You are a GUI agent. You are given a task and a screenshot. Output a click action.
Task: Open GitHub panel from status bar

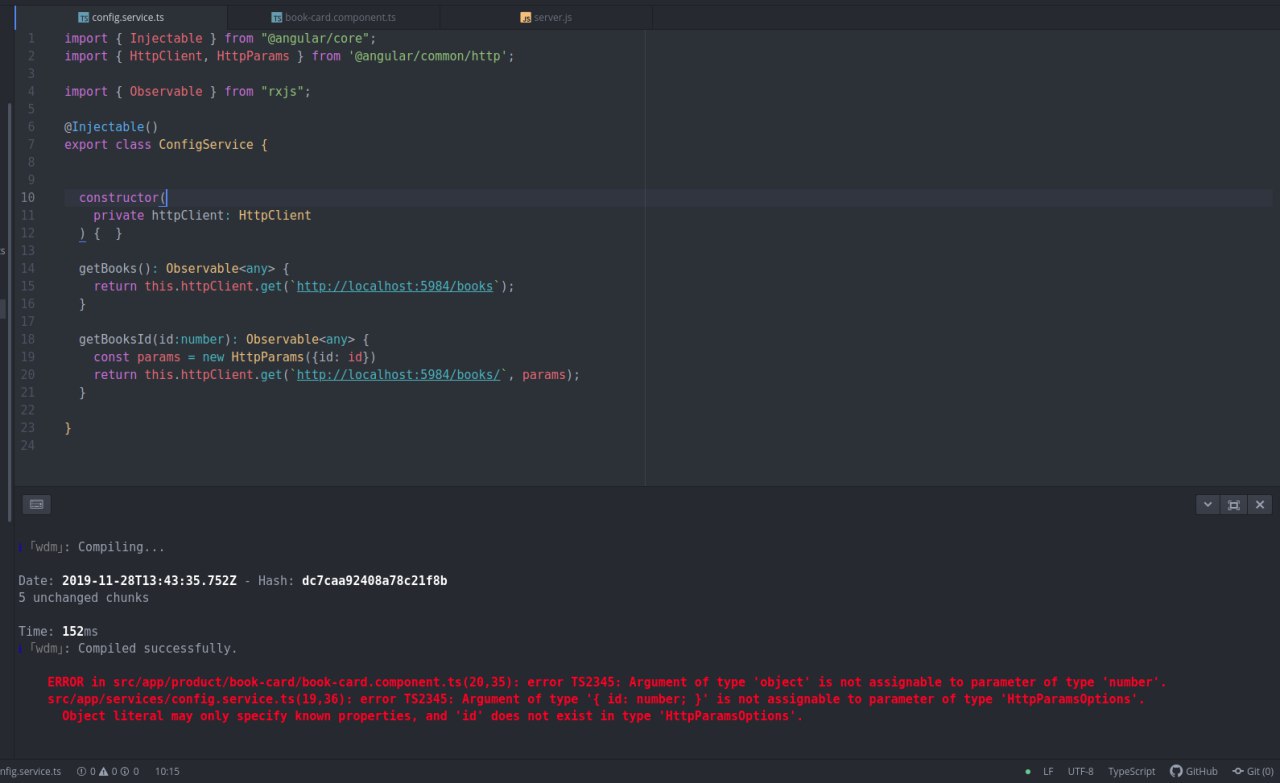coord(1194,771)
